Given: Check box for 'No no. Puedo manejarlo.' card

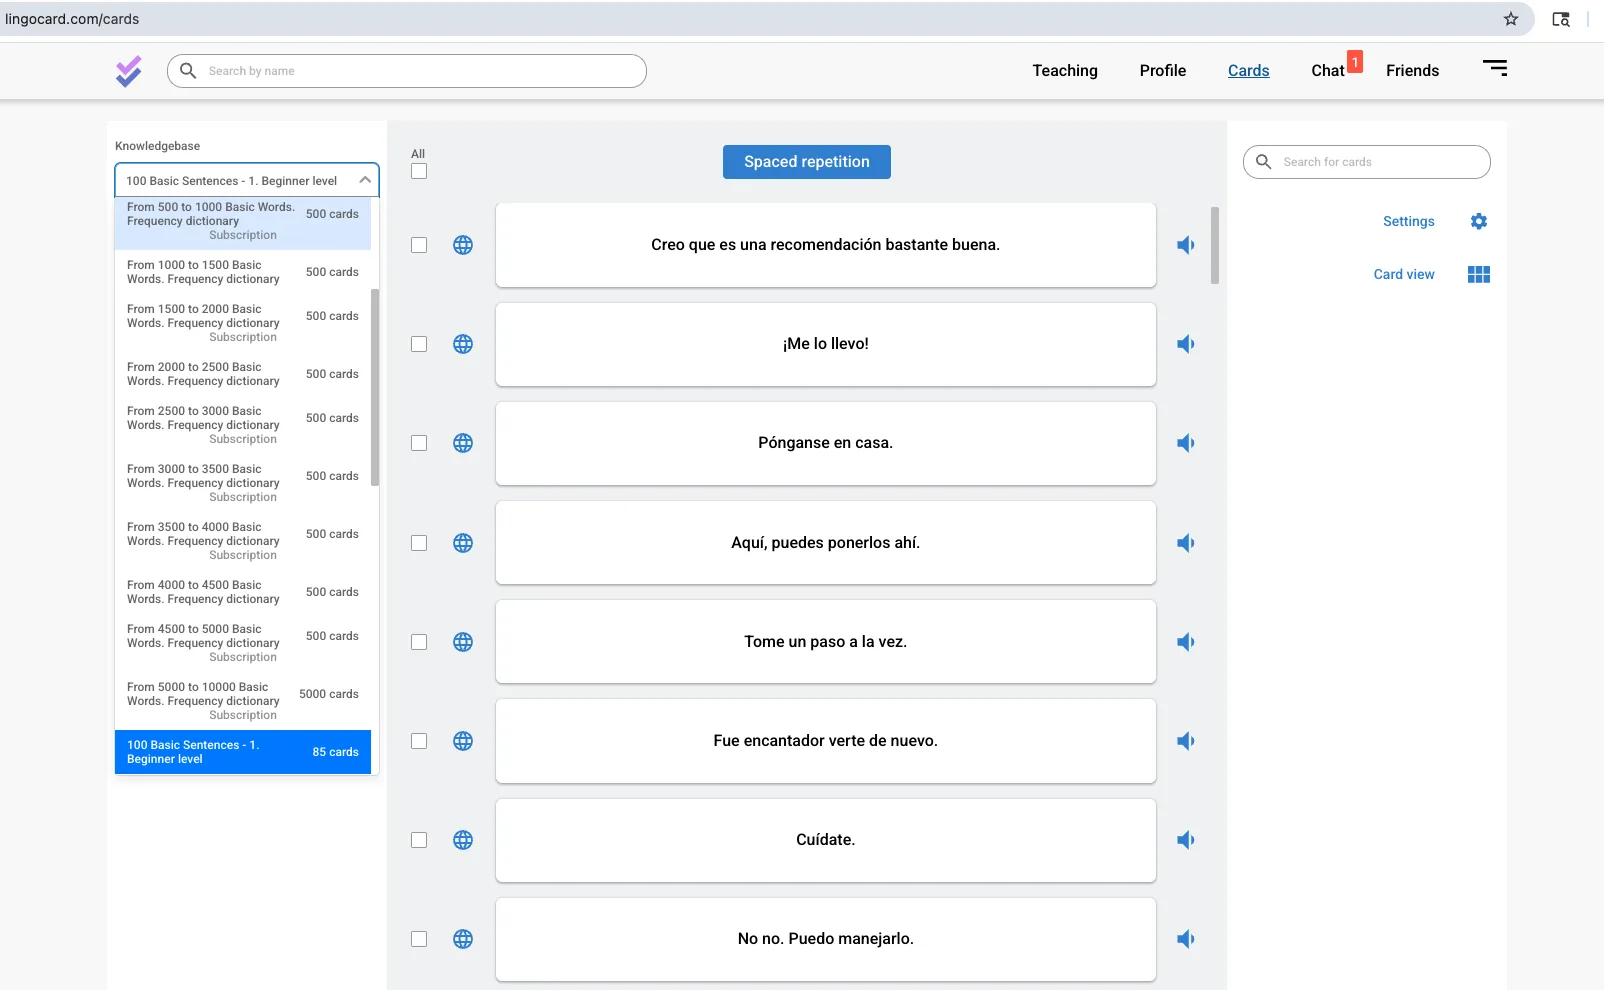Looking at the screenshot, I should 419,939.
